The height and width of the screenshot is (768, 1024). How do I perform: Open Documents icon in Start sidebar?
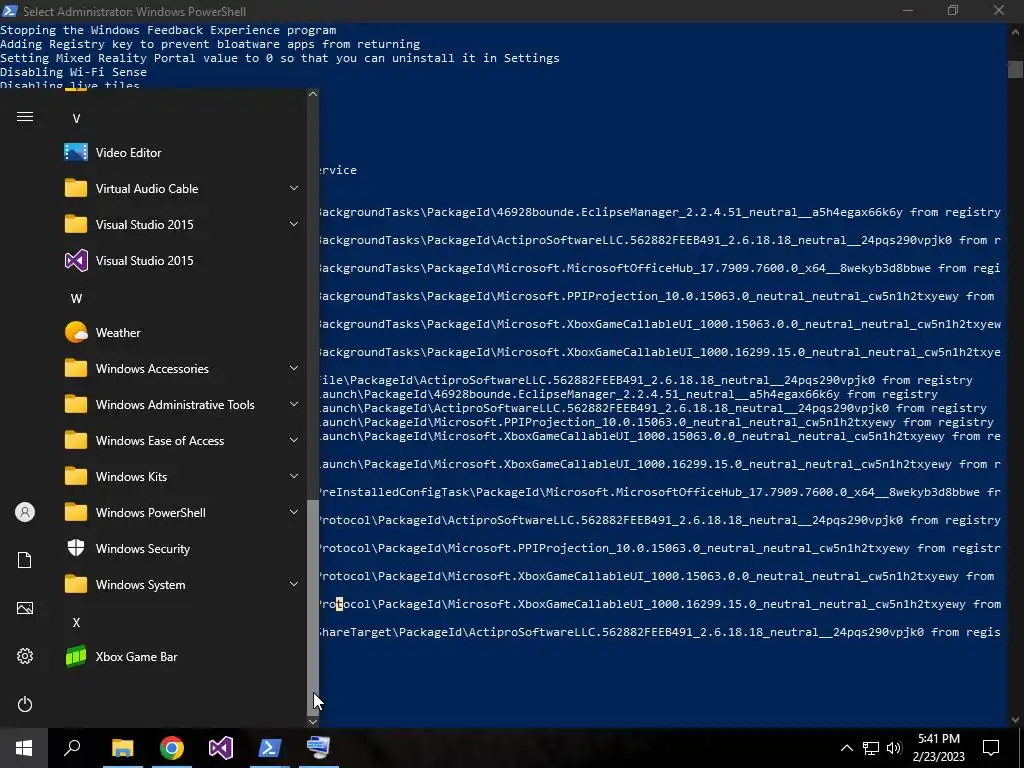pyautogui.click(x=25, y=560)
